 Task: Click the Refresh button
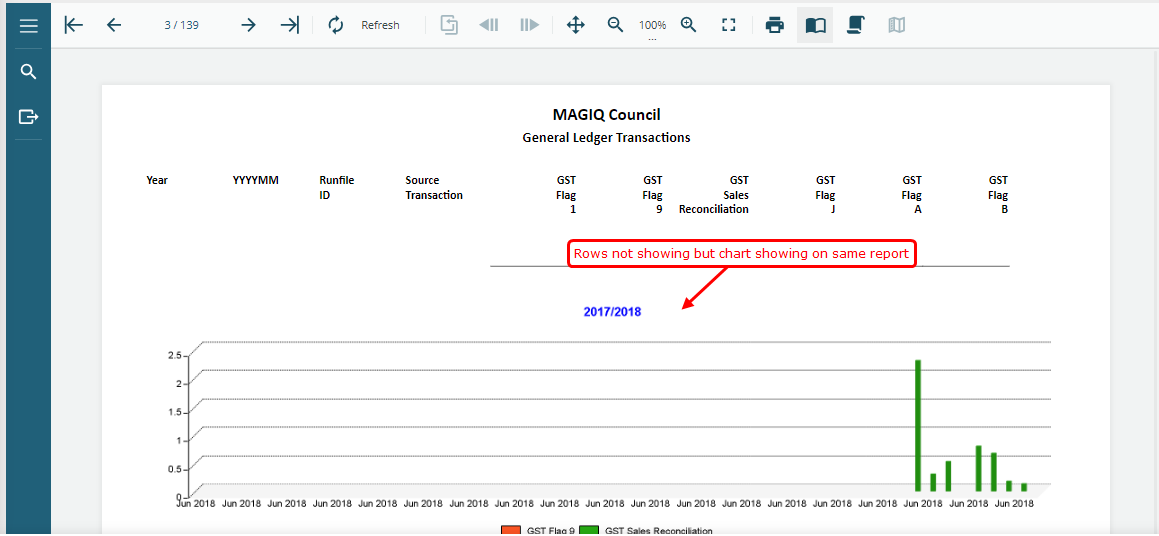[365, 25]
